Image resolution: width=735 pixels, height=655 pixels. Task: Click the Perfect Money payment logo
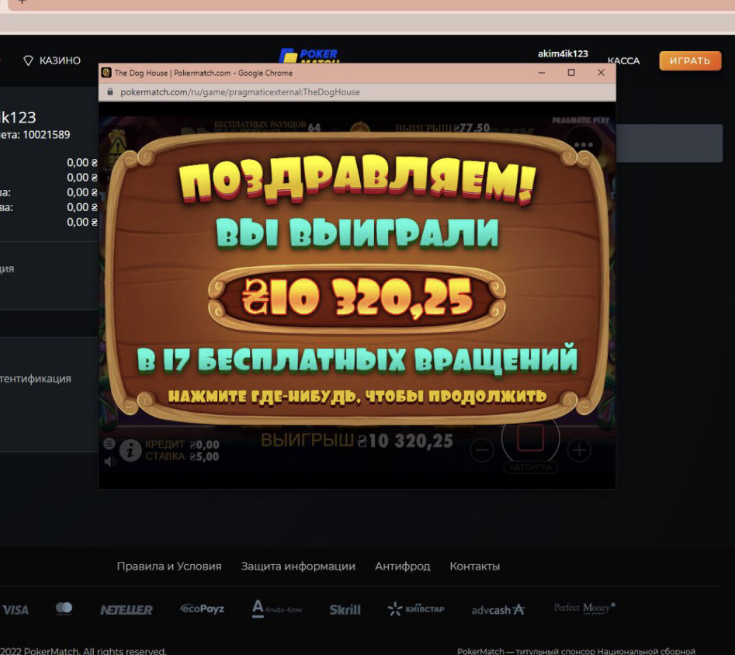[585, 608]
